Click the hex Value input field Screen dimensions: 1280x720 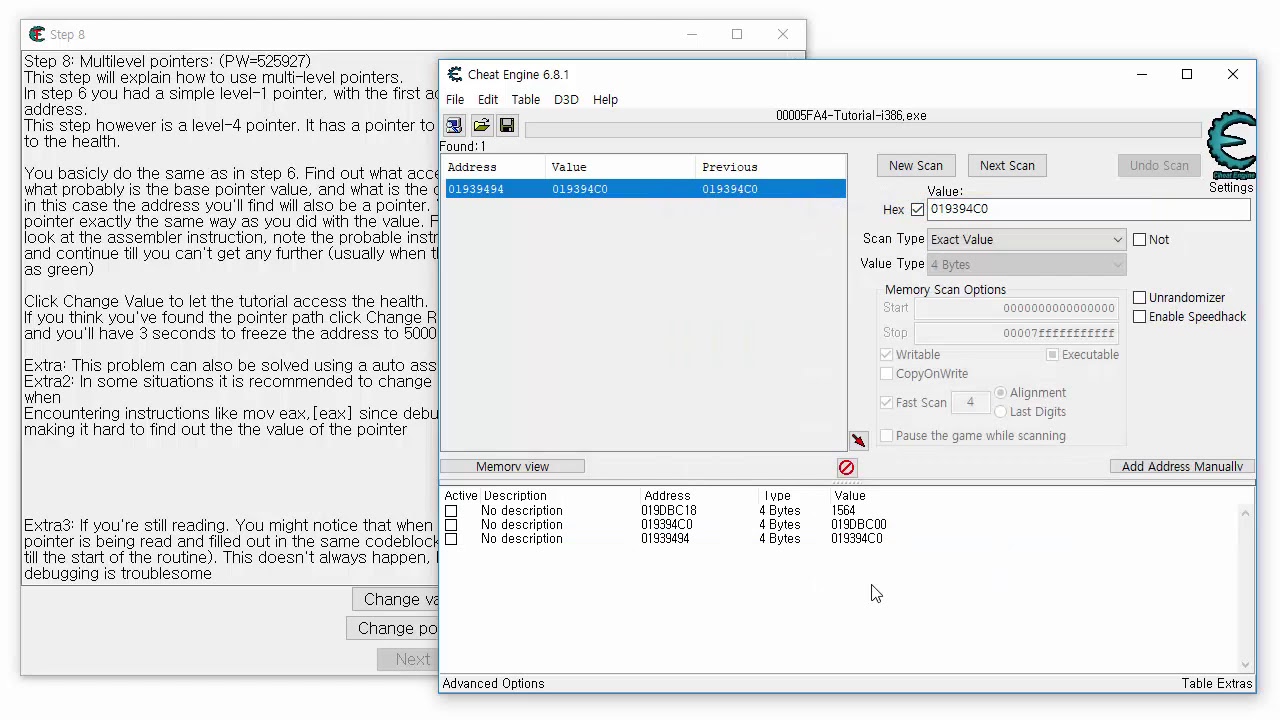[1088, 209]
